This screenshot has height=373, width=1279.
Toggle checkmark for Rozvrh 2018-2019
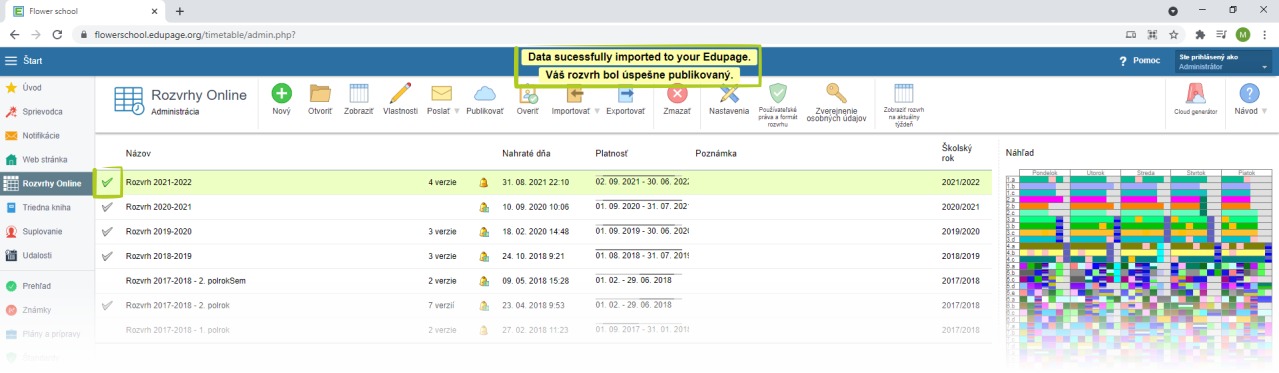(x=107, y=256)
